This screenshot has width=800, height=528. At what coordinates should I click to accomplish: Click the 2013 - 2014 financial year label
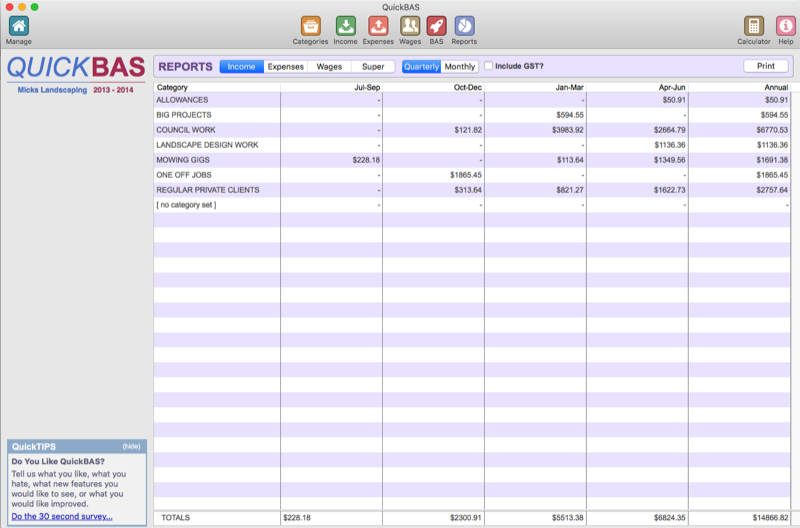tap(113, 90)
